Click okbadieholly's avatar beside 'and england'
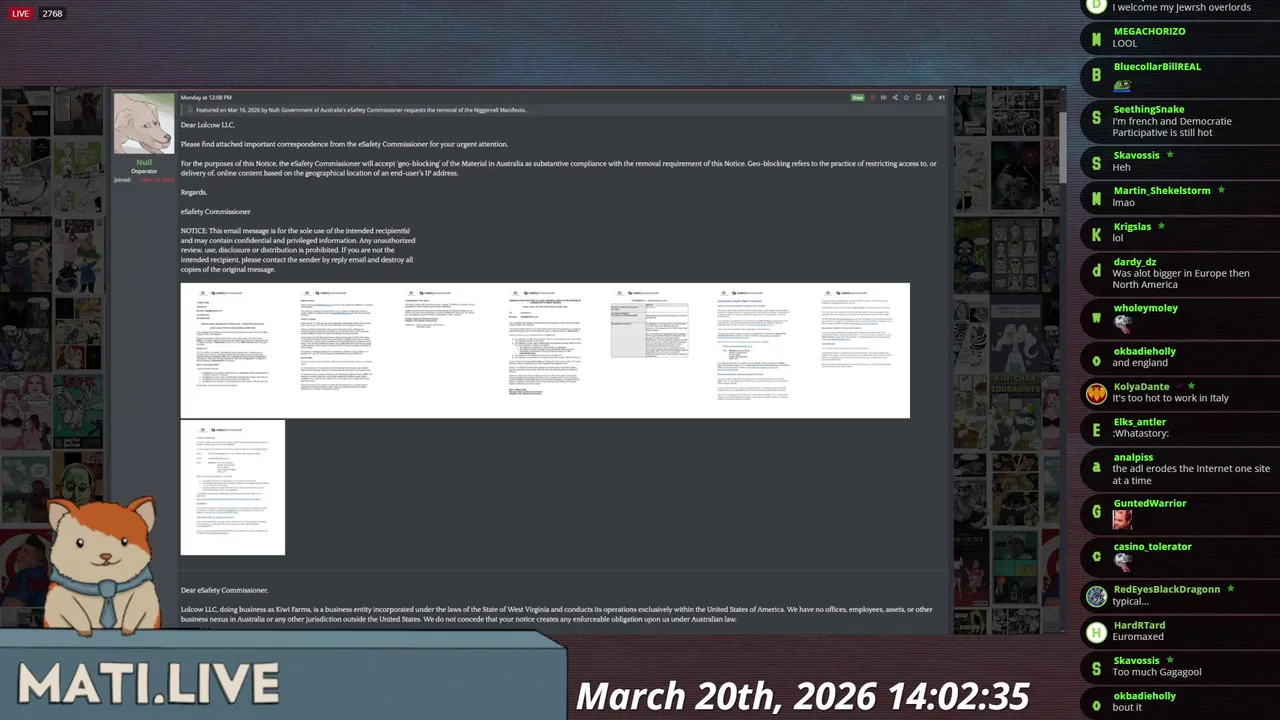This screenshot has height=720, width=1280. pos(1096,360)
